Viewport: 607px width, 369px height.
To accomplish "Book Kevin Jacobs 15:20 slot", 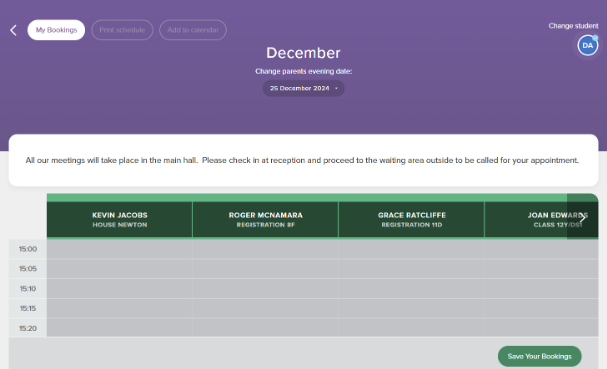I will [x=120, y=328].
